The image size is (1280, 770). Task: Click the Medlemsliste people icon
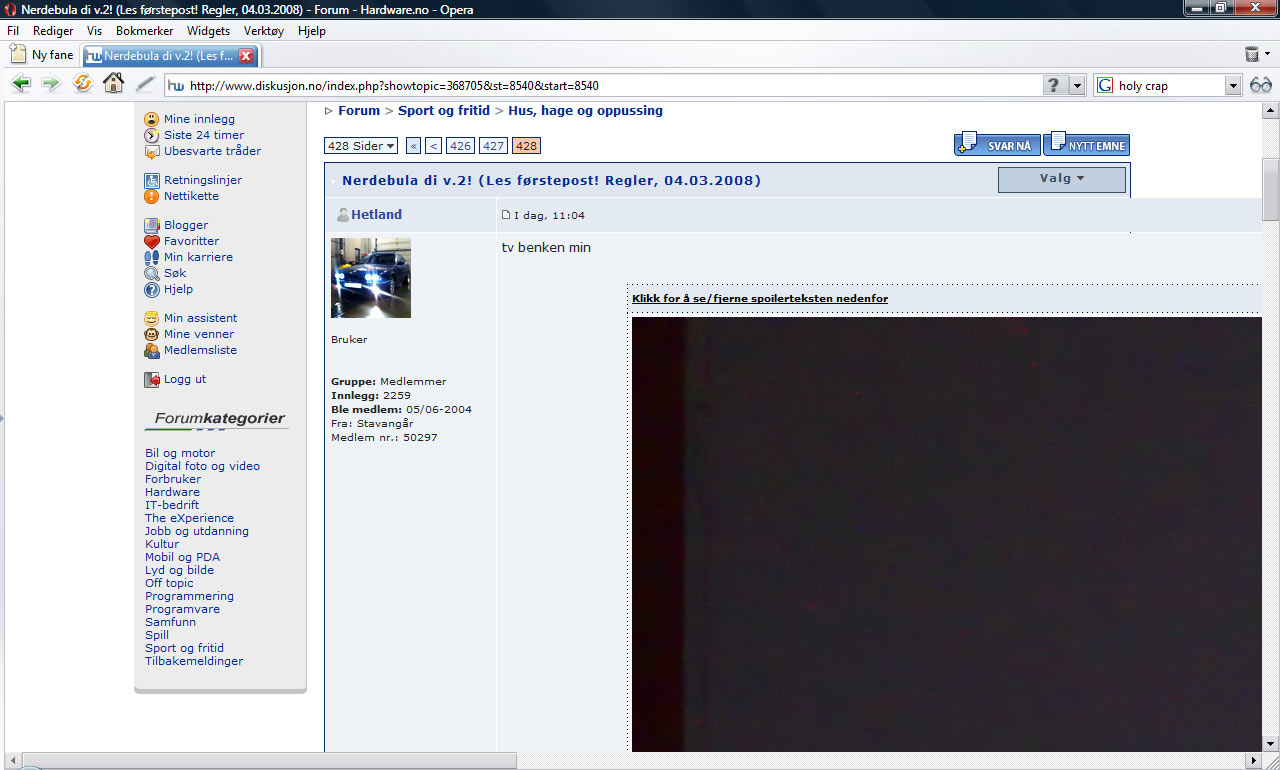click(152, 350)
